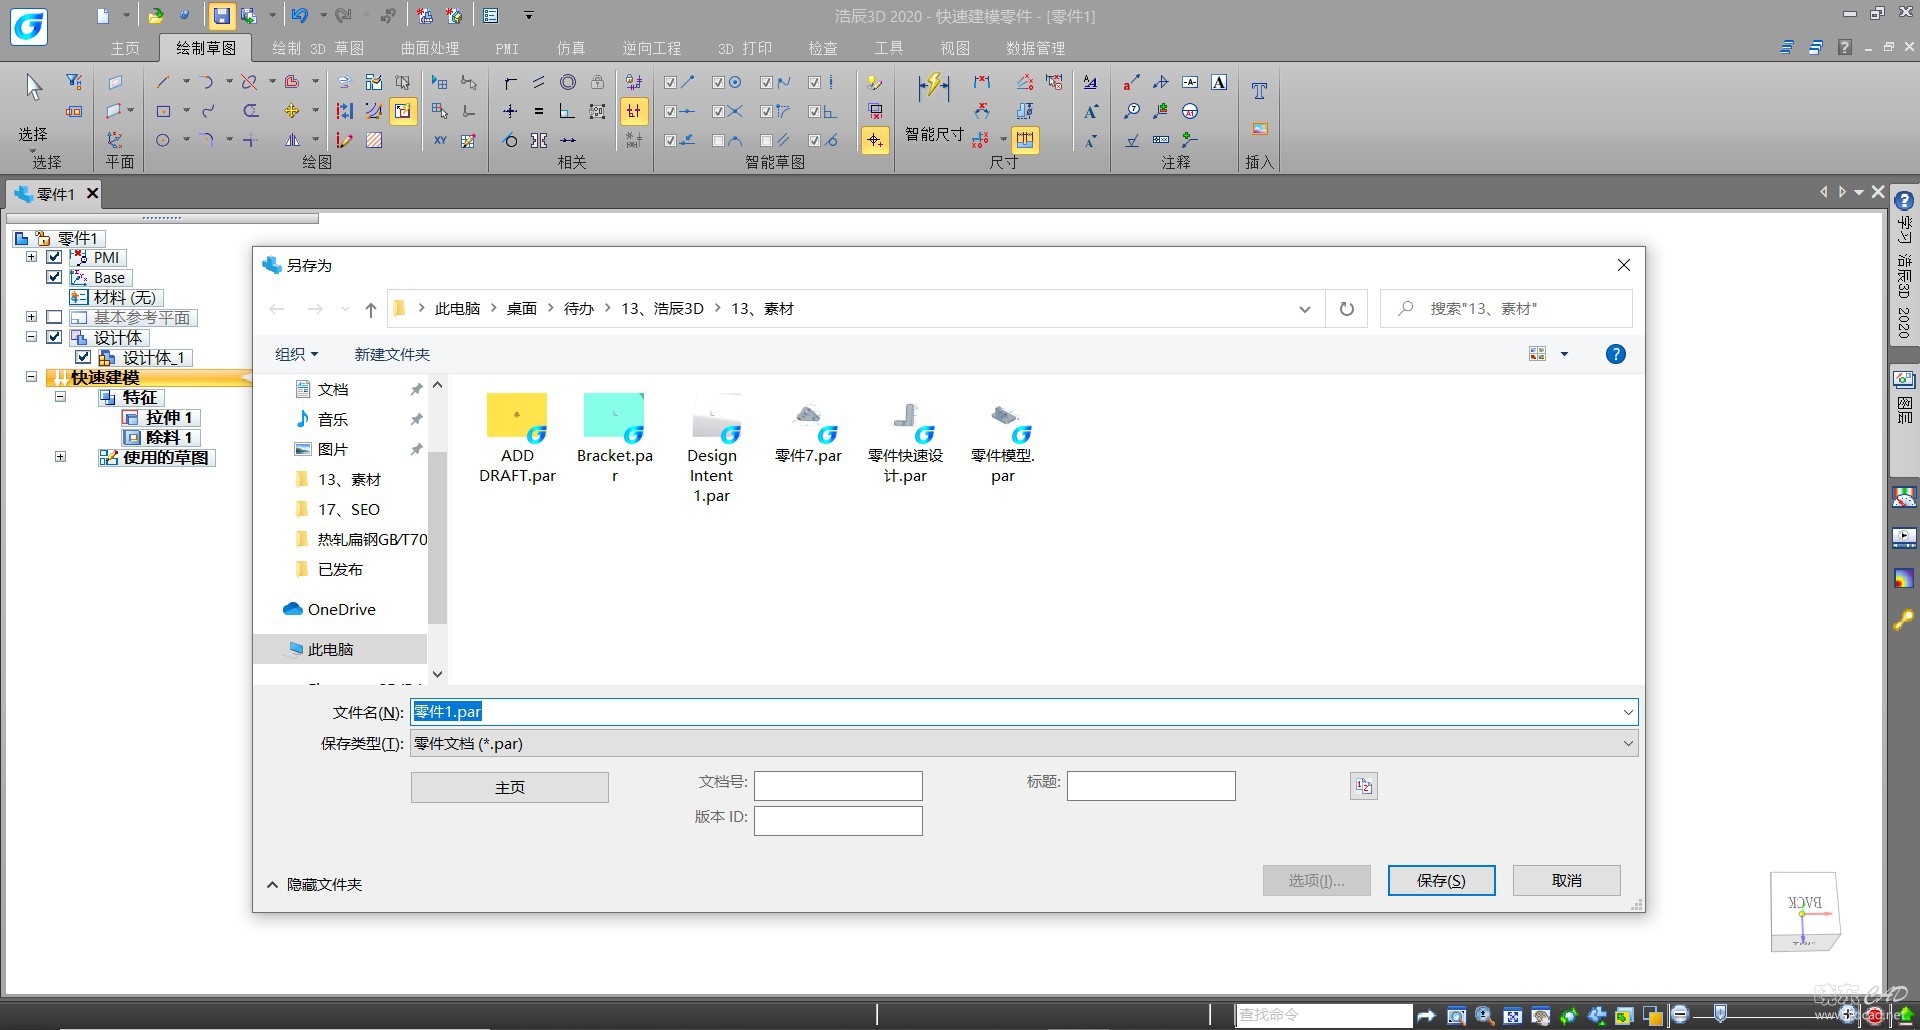1920x1030 pixels.
Task: Uncheck the Base checkbox in tree
Action: (54, 277)
